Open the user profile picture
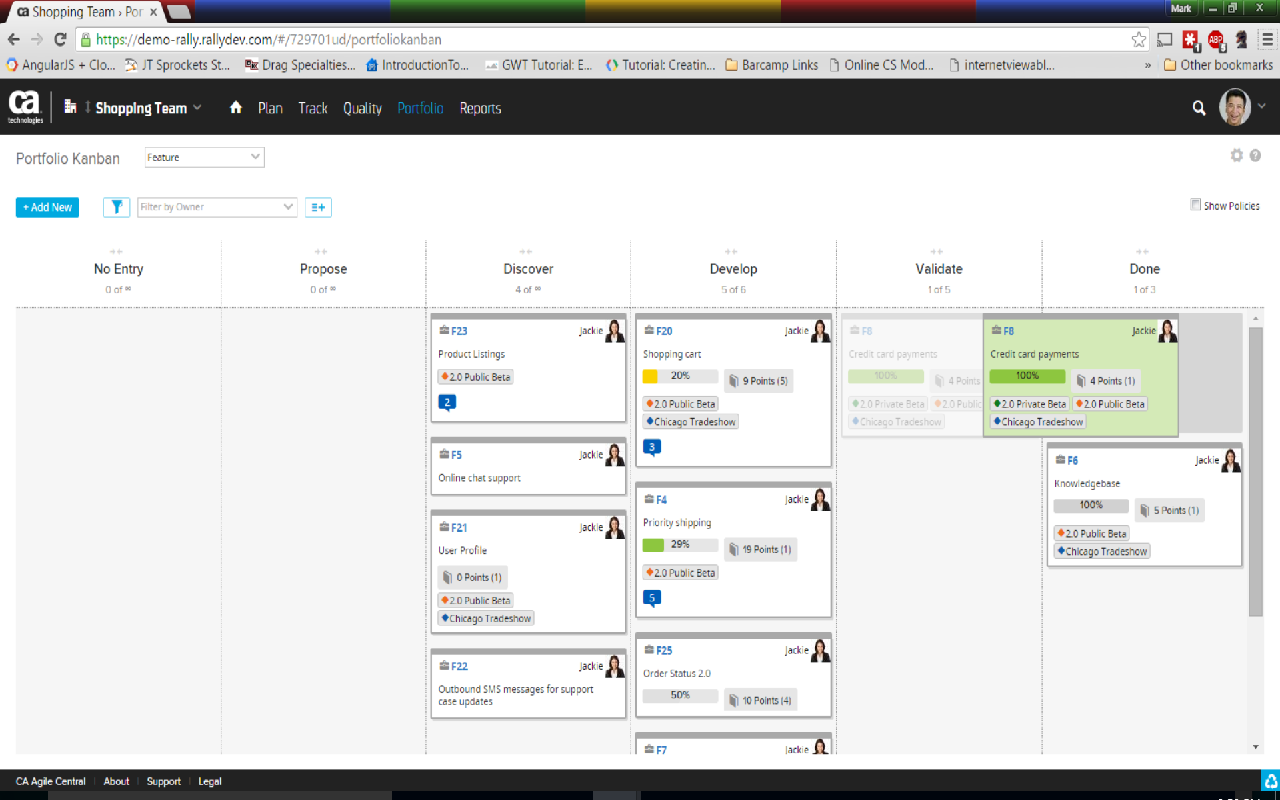 click(x=1235, y=108)
